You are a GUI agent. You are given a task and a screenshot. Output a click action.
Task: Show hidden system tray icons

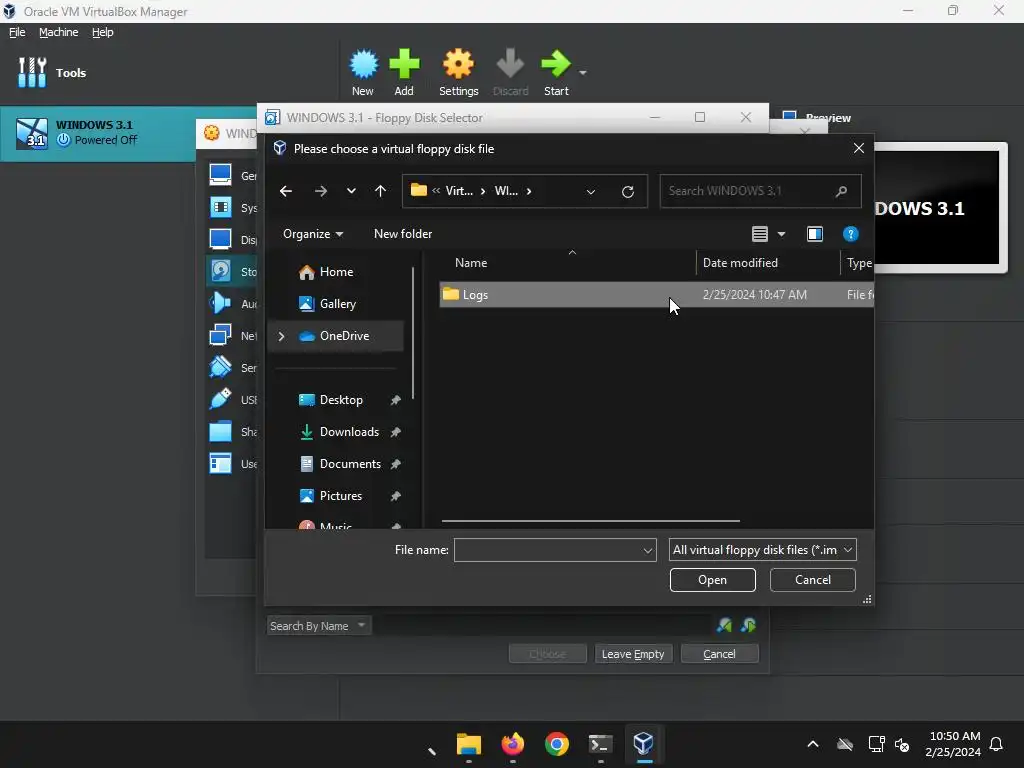click(813, 744)
